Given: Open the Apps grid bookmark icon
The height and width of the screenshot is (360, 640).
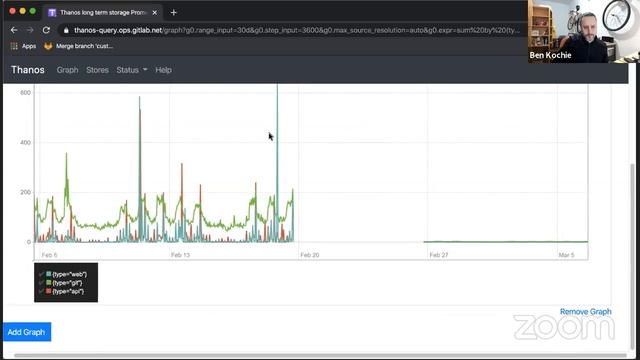Looking at the screenshot, I should click(x=14, y=46).
